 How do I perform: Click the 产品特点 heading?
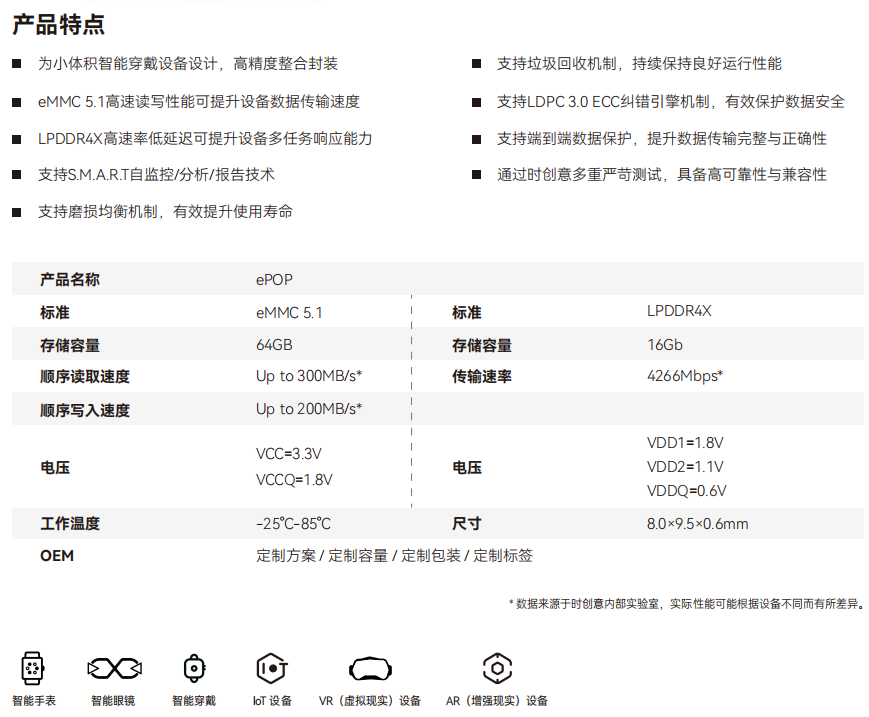pyautogui.click(x=58, y=25)
